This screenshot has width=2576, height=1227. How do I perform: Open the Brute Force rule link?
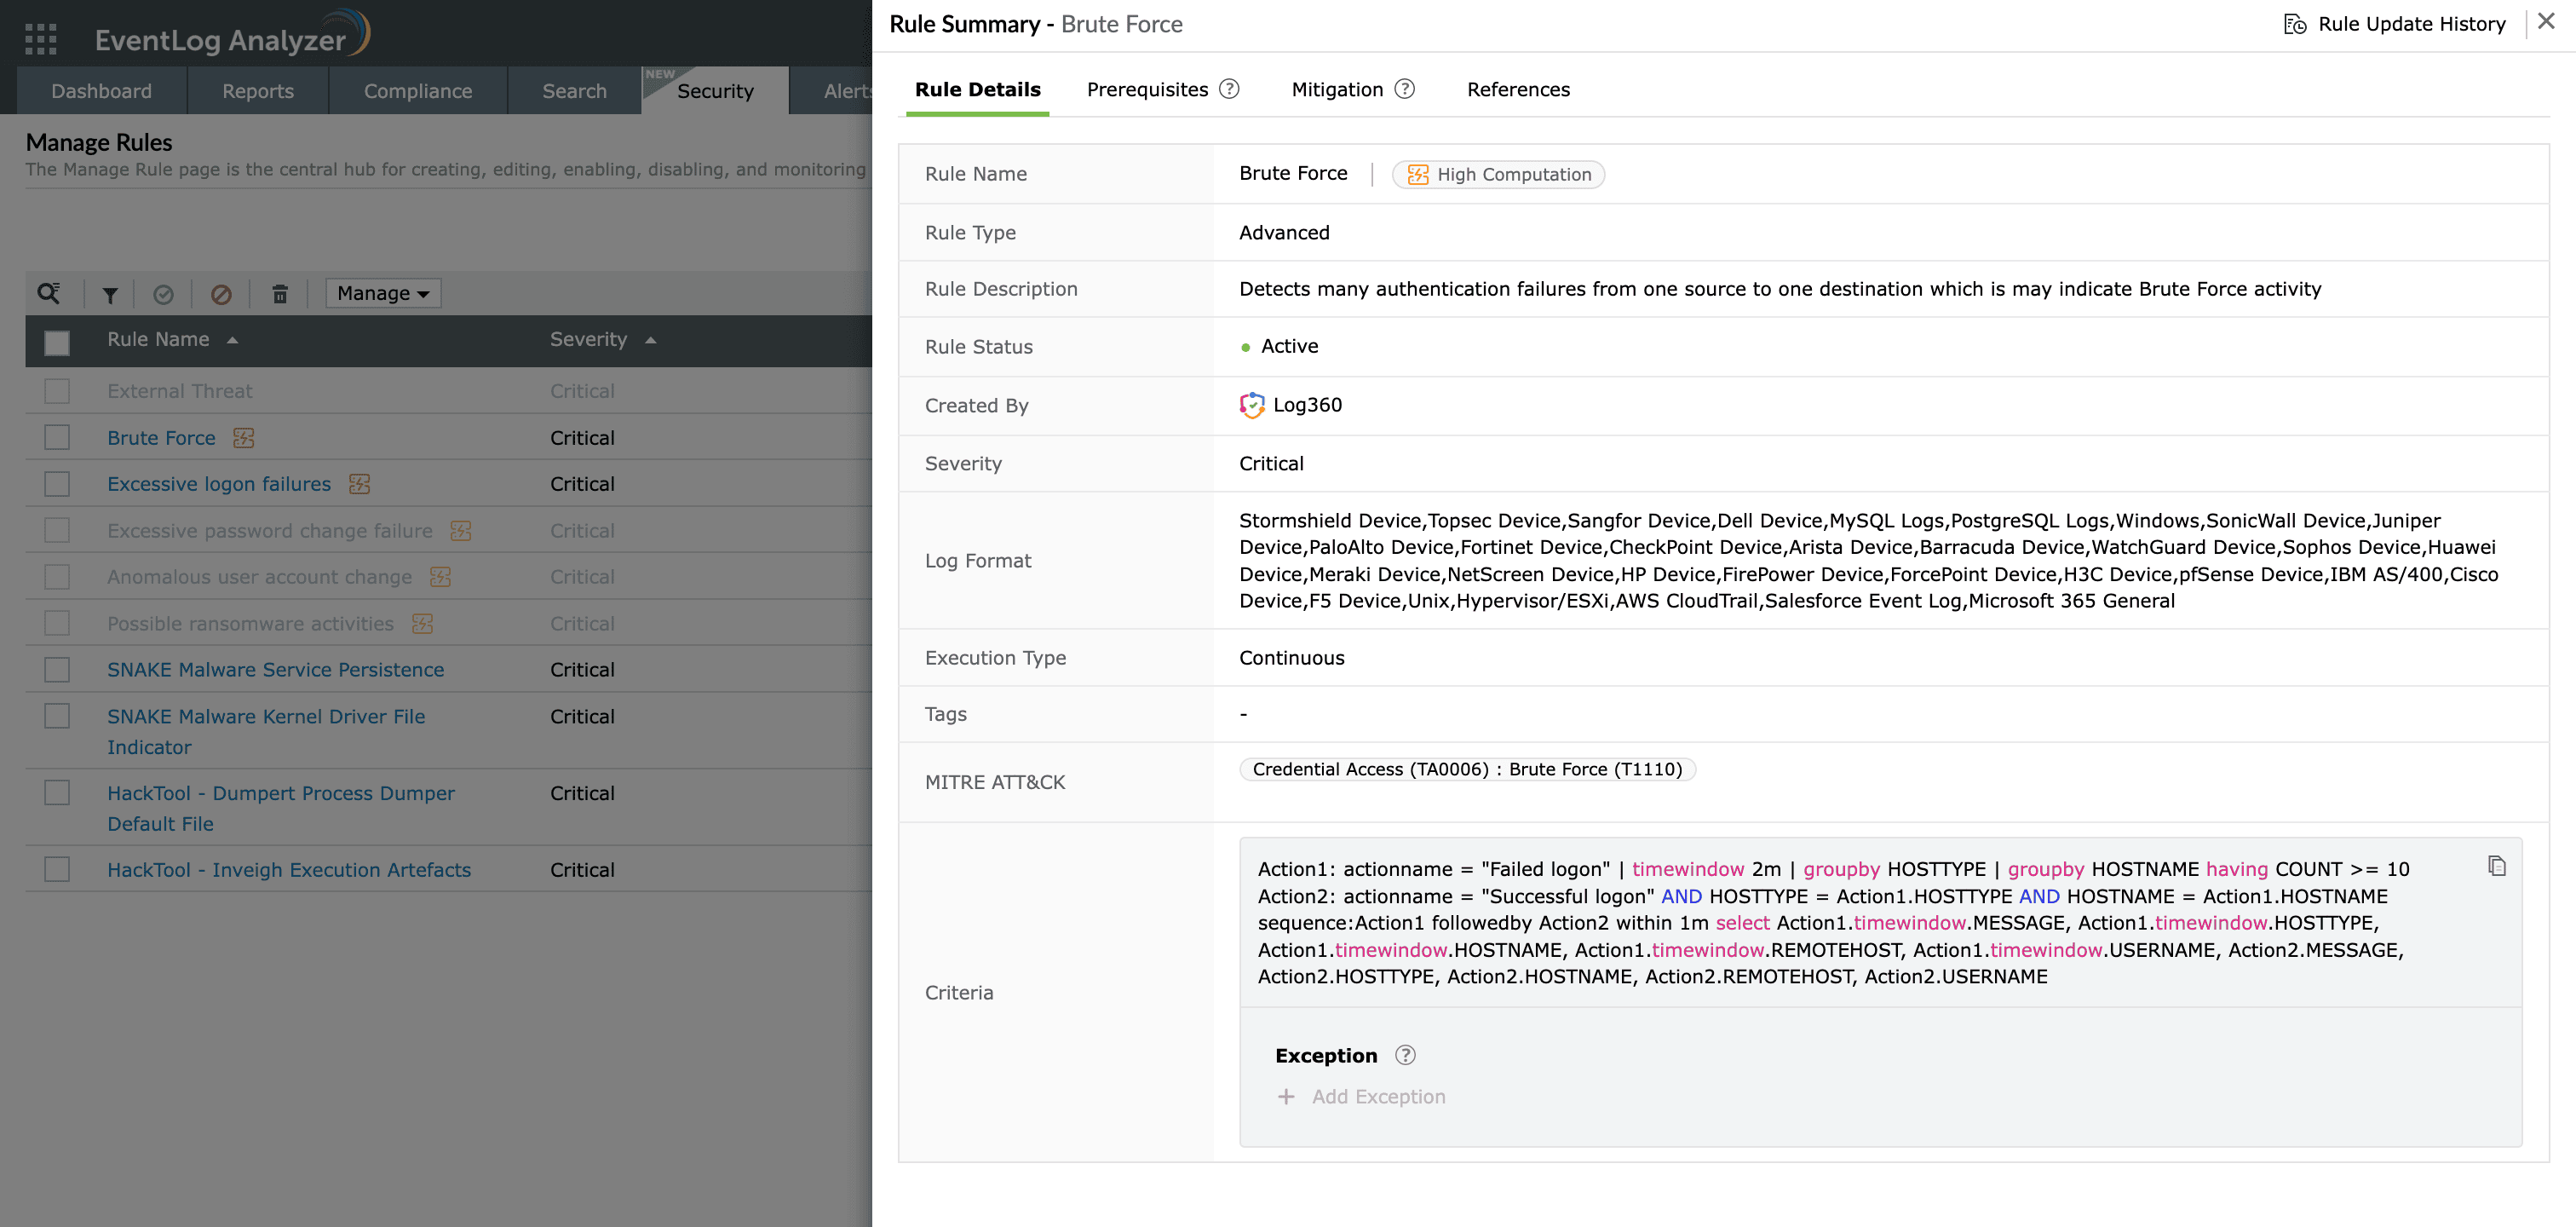(161, 438)
